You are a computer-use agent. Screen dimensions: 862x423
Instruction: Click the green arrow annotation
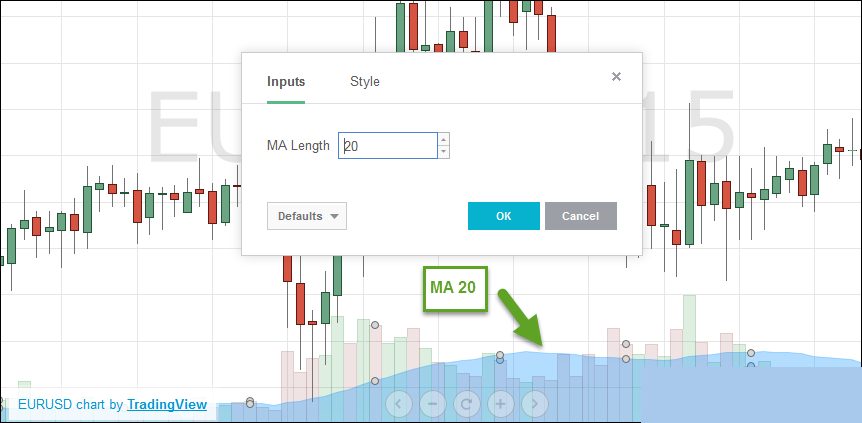521,318
